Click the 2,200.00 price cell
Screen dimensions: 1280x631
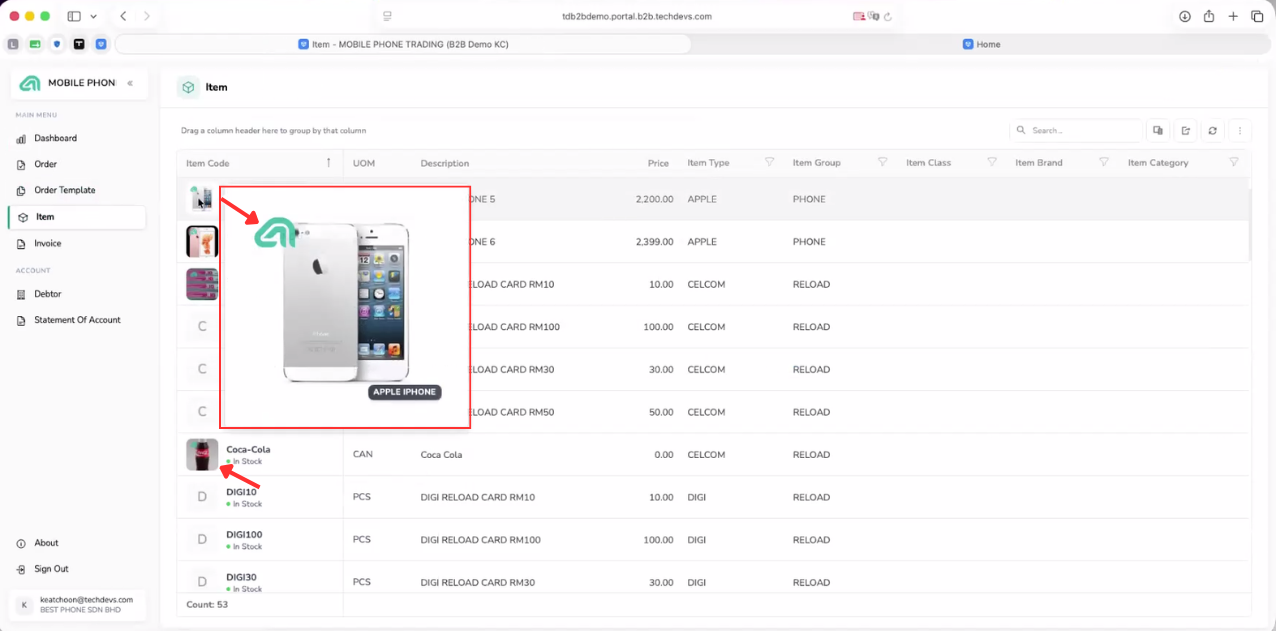[654, 199]
